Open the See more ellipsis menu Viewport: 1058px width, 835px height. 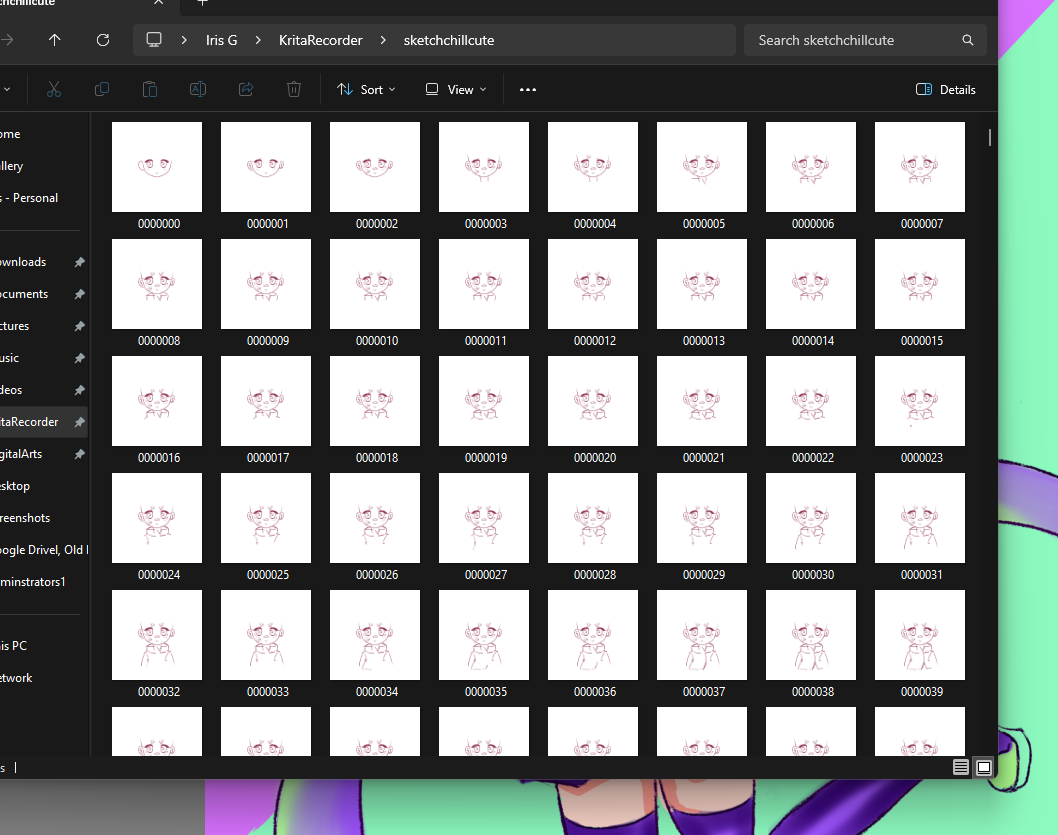[x=528, y=89]
